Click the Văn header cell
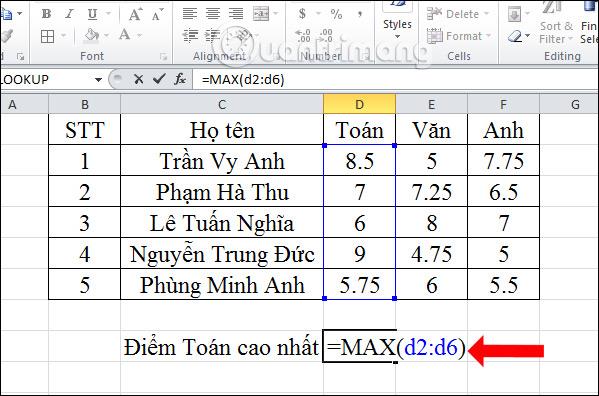 (x=431, y=130)
